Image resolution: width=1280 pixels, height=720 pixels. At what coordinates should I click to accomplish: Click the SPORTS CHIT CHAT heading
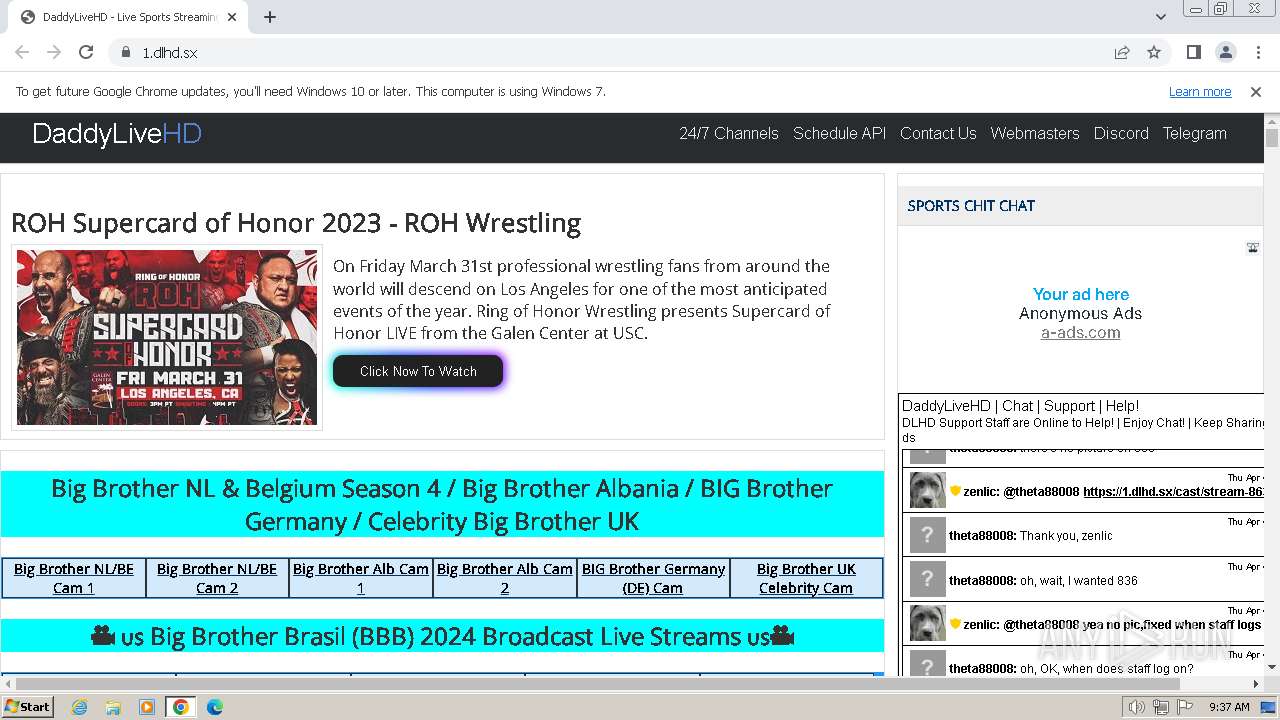pos(971,206)
